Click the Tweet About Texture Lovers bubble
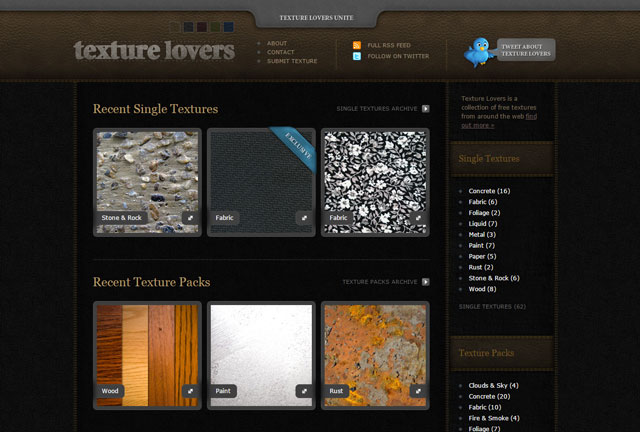 tap(526, 50)
